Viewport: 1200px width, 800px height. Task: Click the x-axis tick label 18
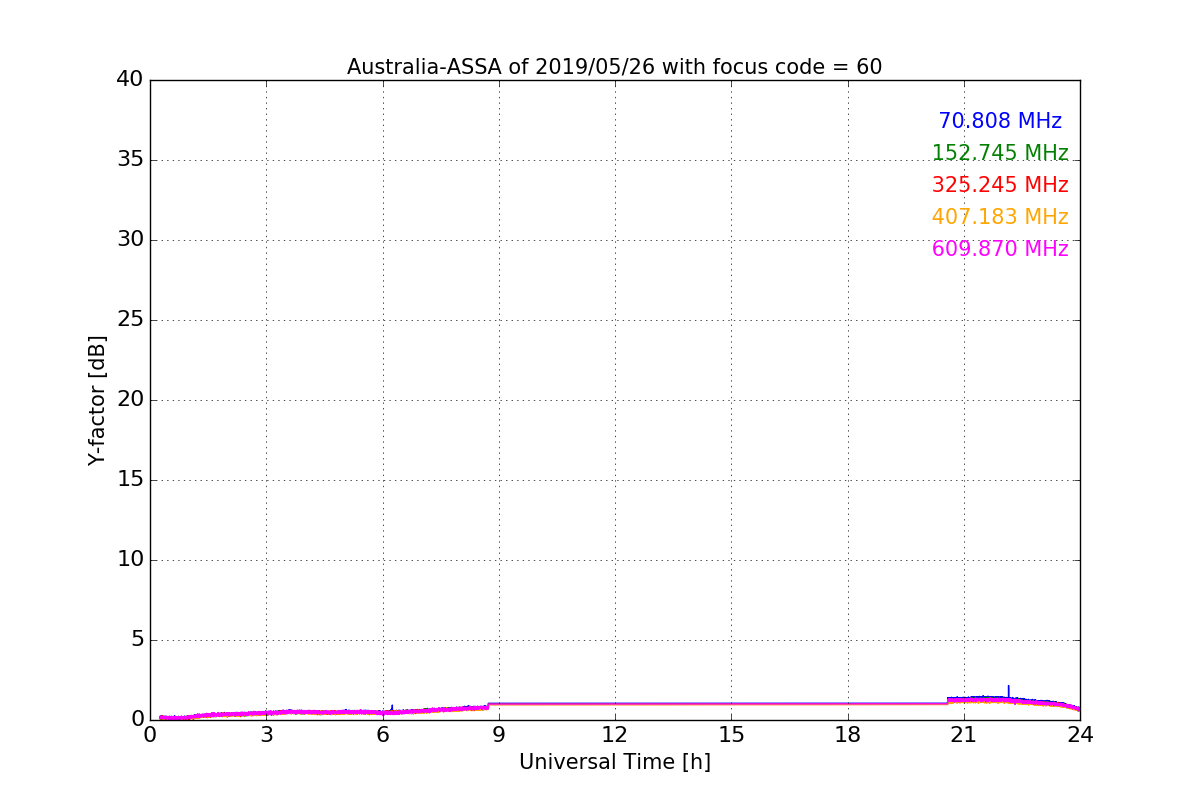click(x=848, y=735)
